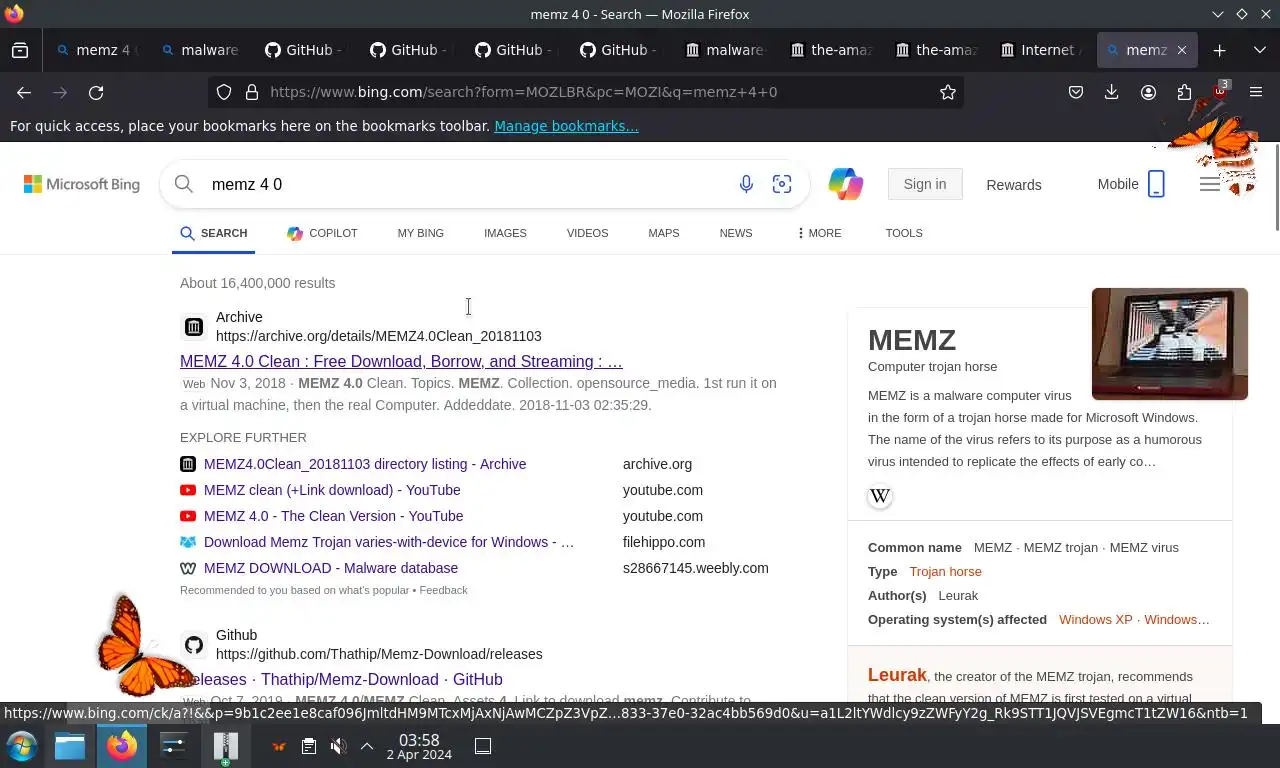1280x768 pixels.
Task: Click the Trojan horse type link
Action: tap(945, 571)
